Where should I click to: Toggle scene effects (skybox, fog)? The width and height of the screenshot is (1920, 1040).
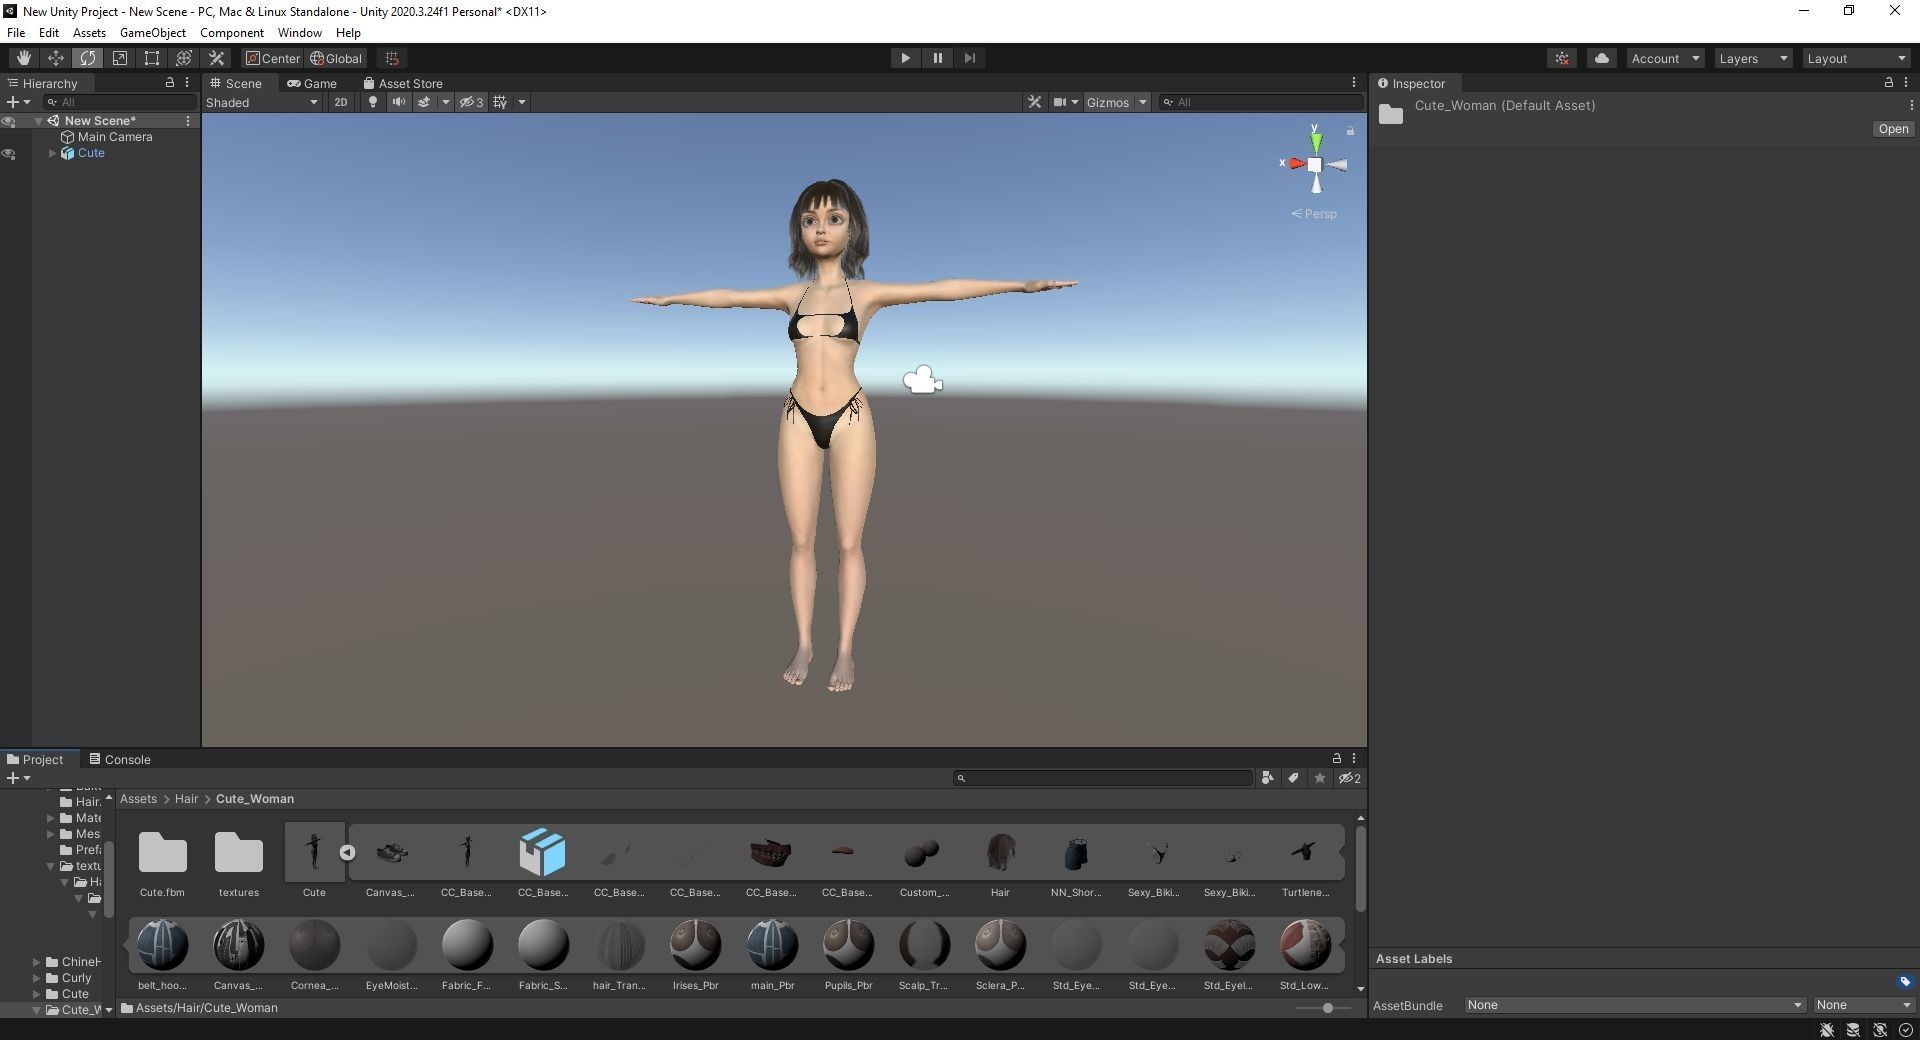click(424, 102)
